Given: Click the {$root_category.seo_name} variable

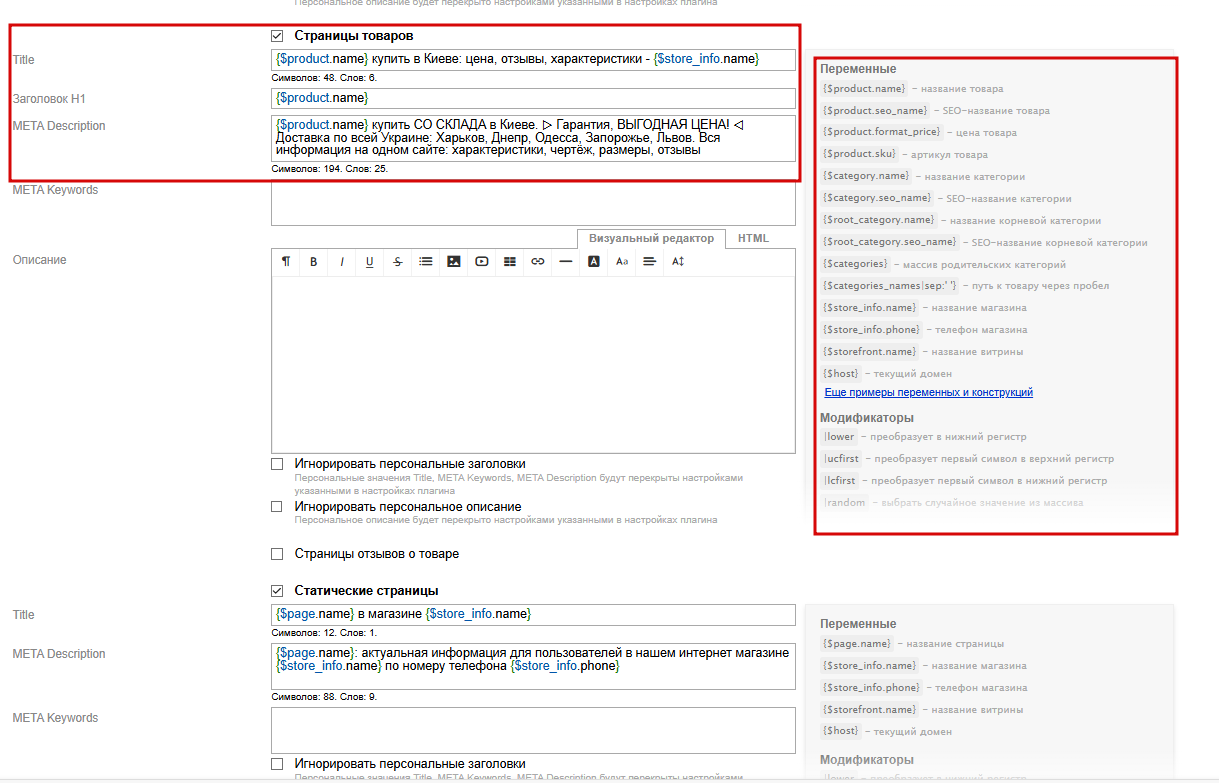Looking at the screenshot, I should pos(890,242).
